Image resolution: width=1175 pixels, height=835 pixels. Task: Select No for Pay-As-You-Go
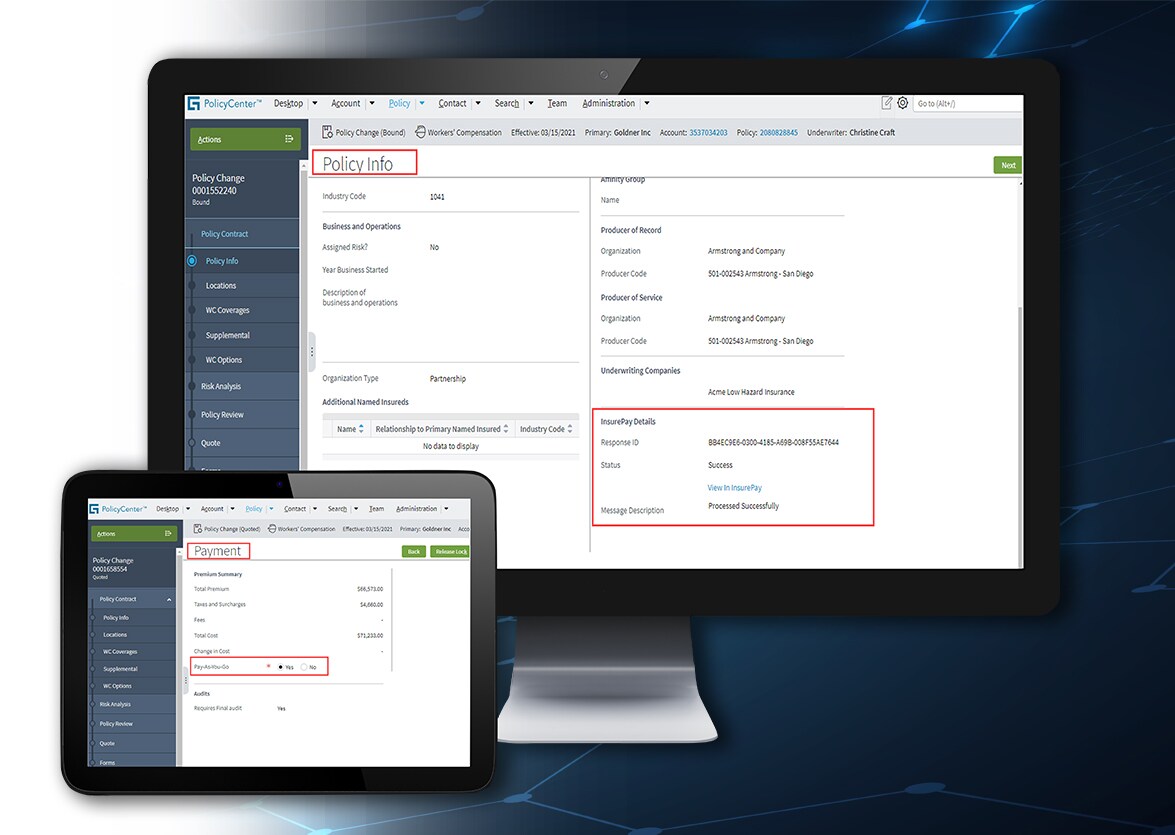[x=303, y=666]
